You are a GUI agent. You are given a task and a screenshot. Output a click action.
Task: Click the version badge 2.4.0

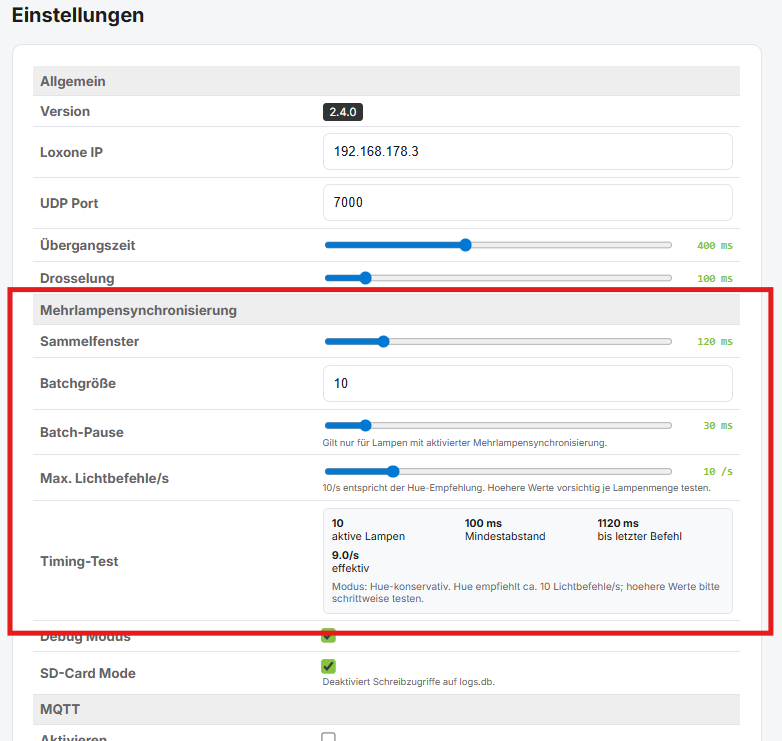pyautogui.click(x=343, y=112)
